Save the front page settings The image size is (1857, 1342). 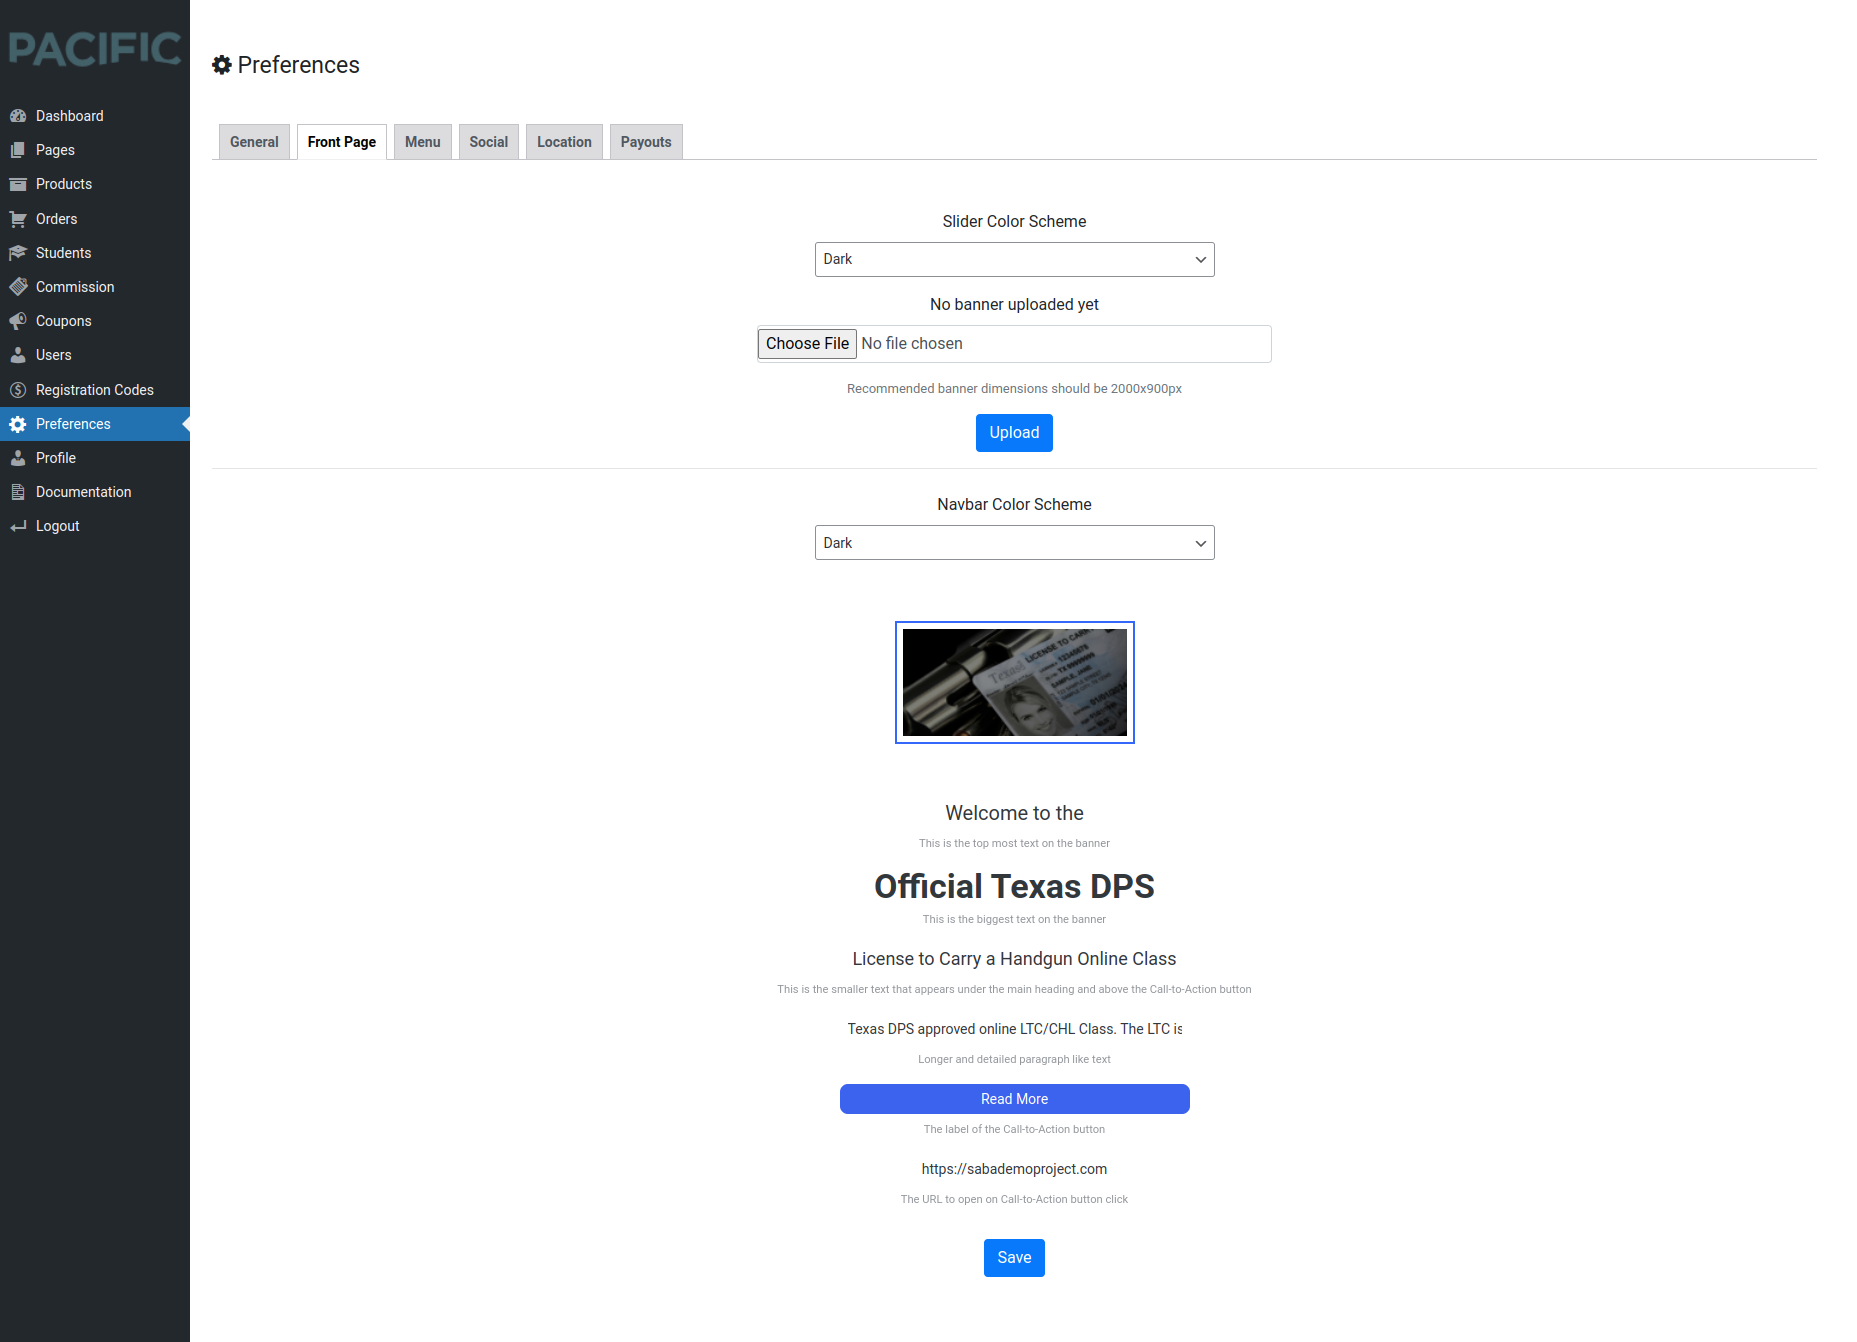coord(1014,1258)
